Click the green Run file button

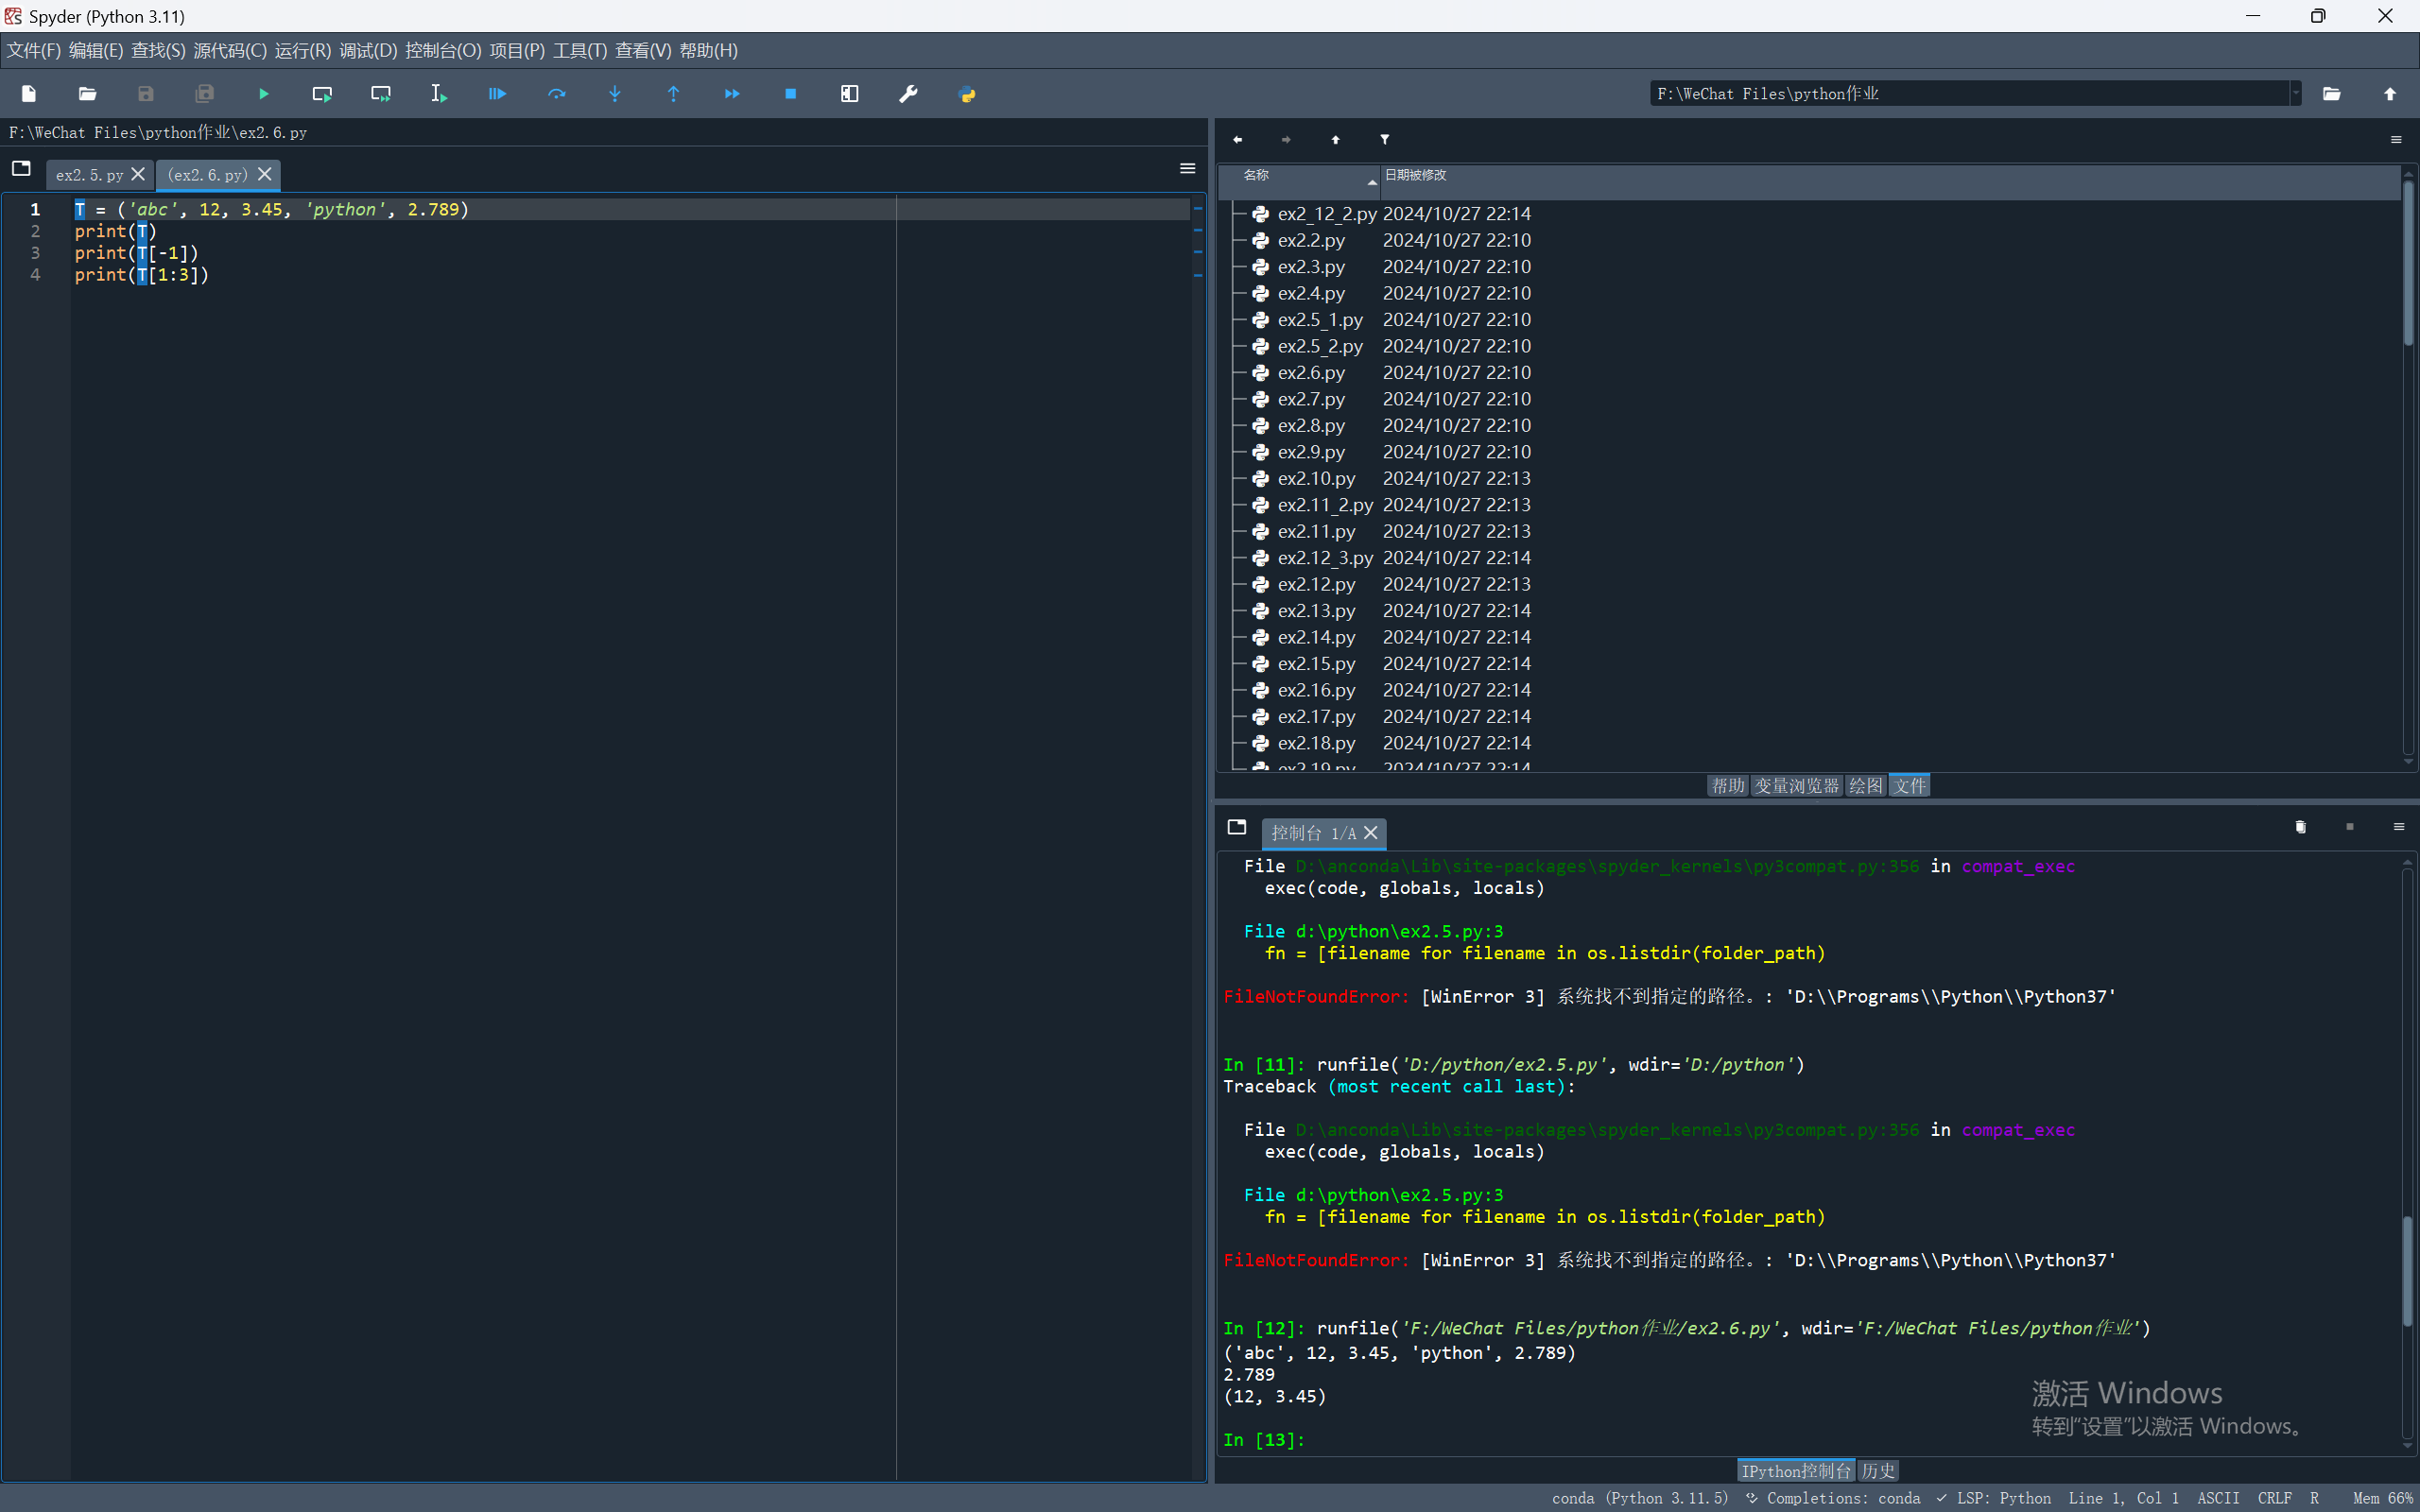(x=263, y=94)
